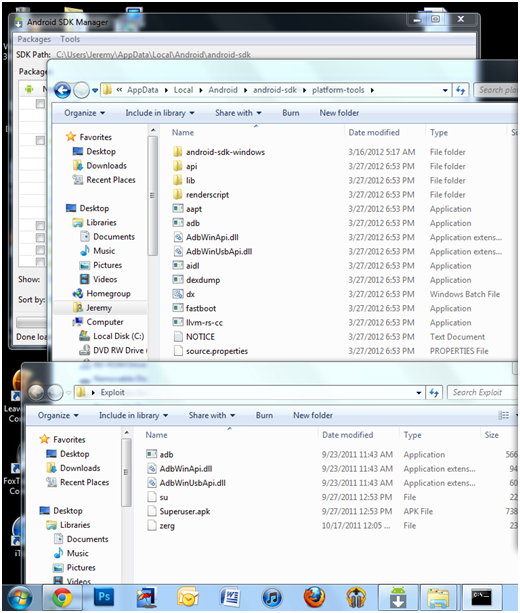Click refresh icon beside platform-tools address bar

pos(460,90)
